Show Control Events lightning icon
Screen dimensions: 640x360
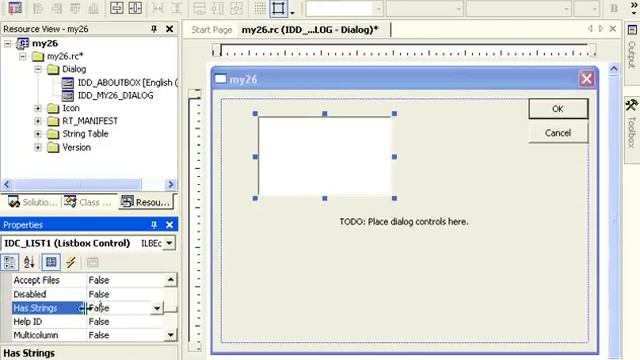(x=71, y=262)
